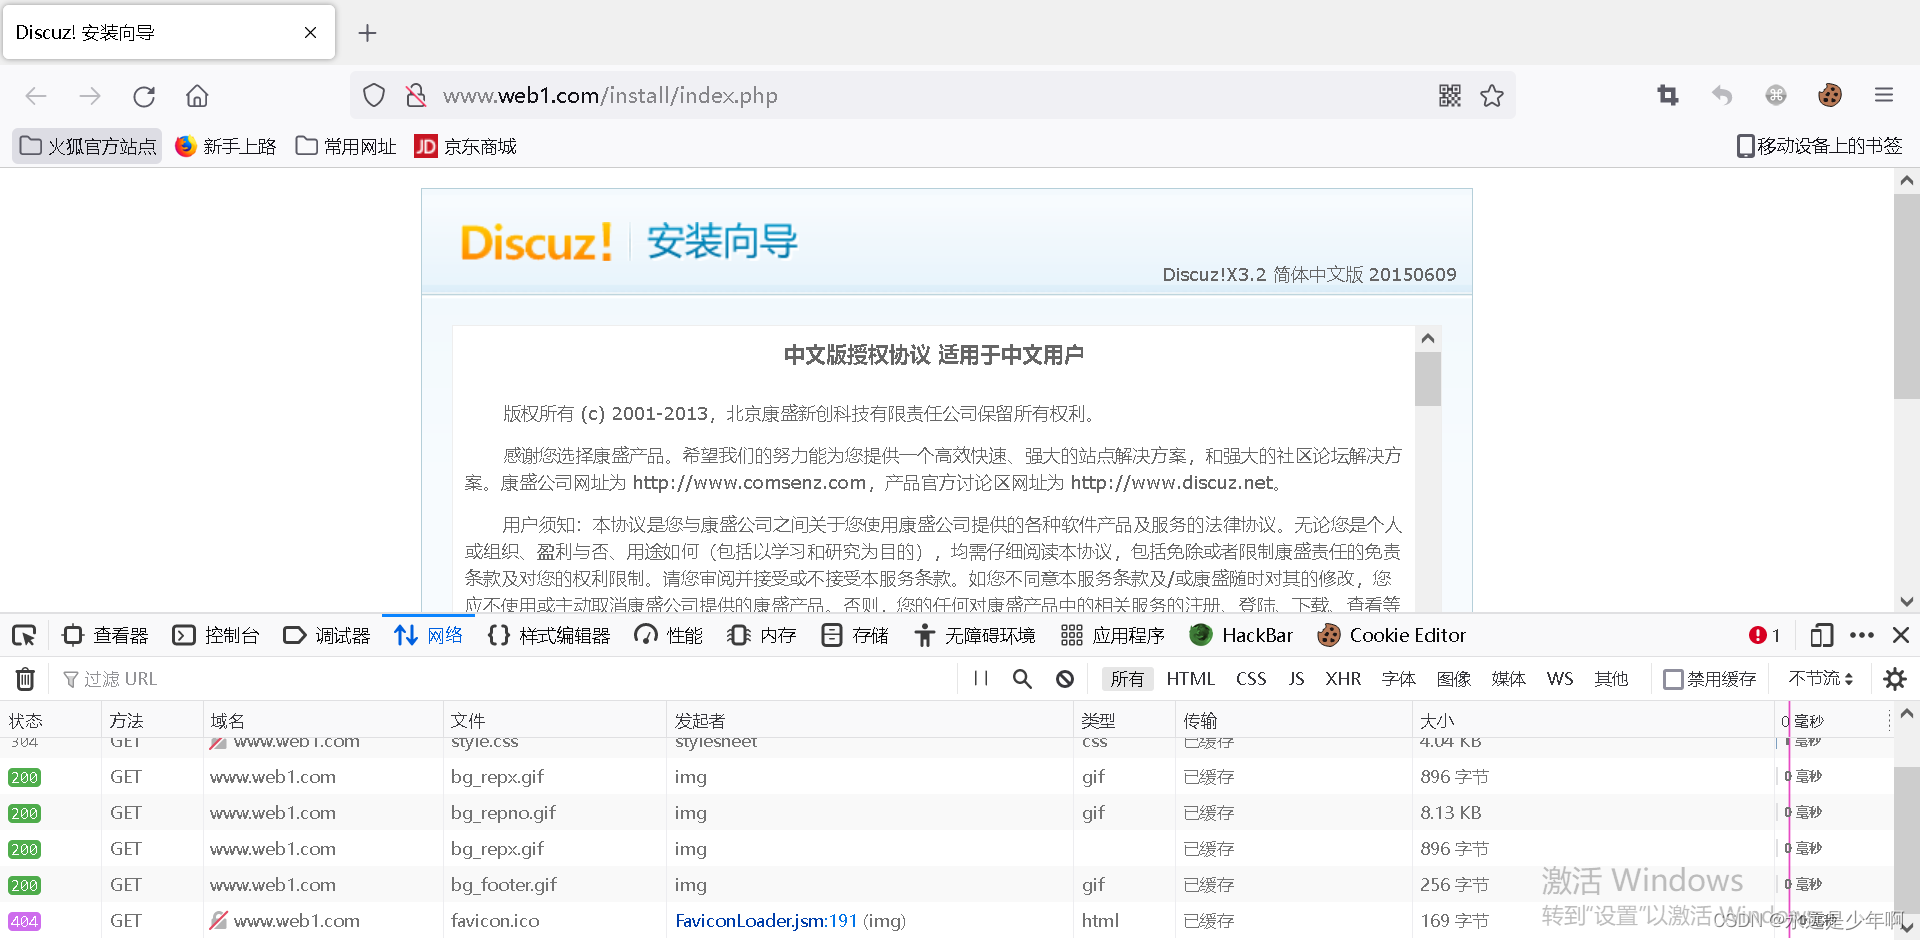Viewport: 1920px width, 940px height.
Task: Click the address bar URL
Action: (x=610, y=96)
